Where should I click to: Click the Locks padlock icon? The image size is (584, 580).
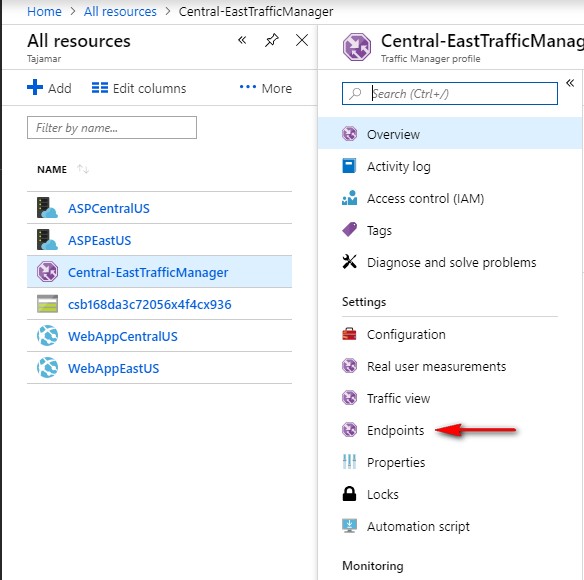click(349, 494)
